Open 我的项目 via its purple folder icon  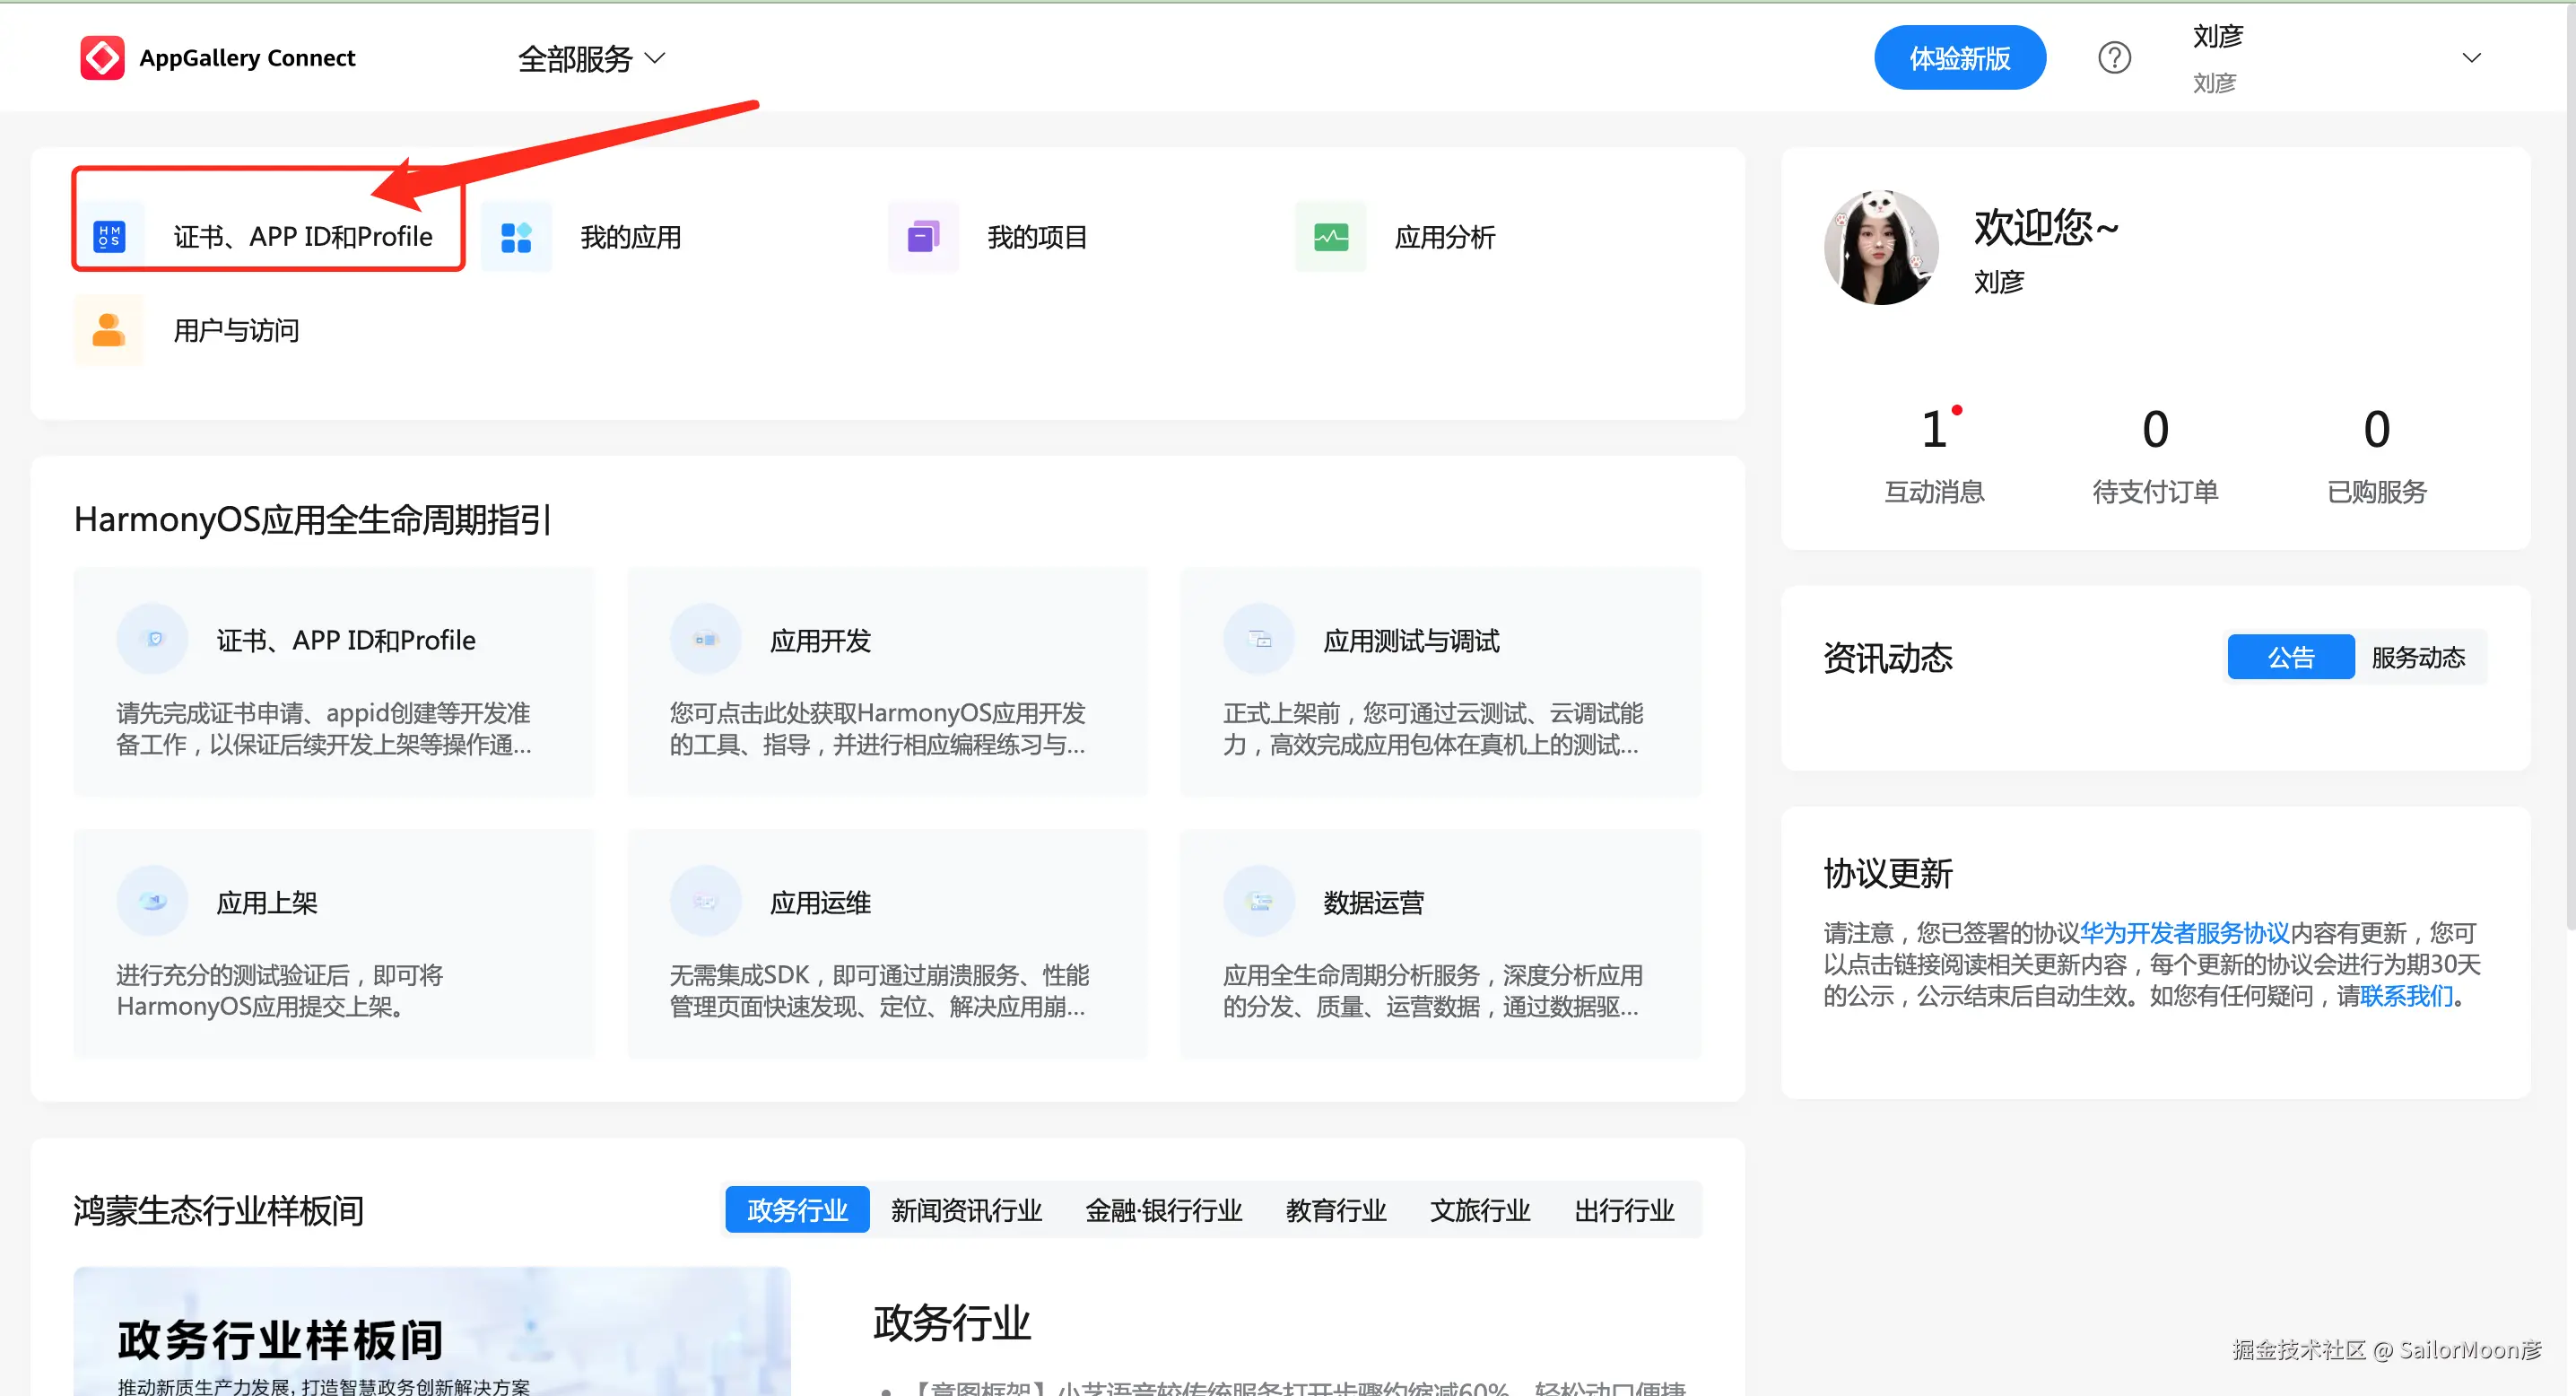point(923,236)
